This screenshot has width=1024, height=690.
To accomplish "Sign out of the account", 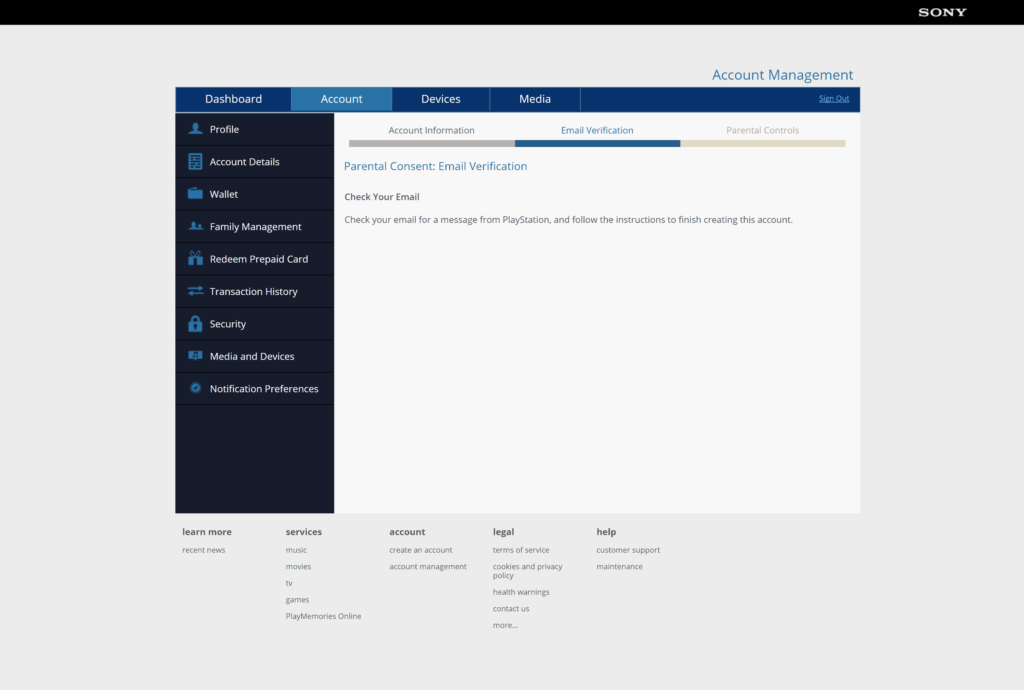I will click(x=834, y=98).
